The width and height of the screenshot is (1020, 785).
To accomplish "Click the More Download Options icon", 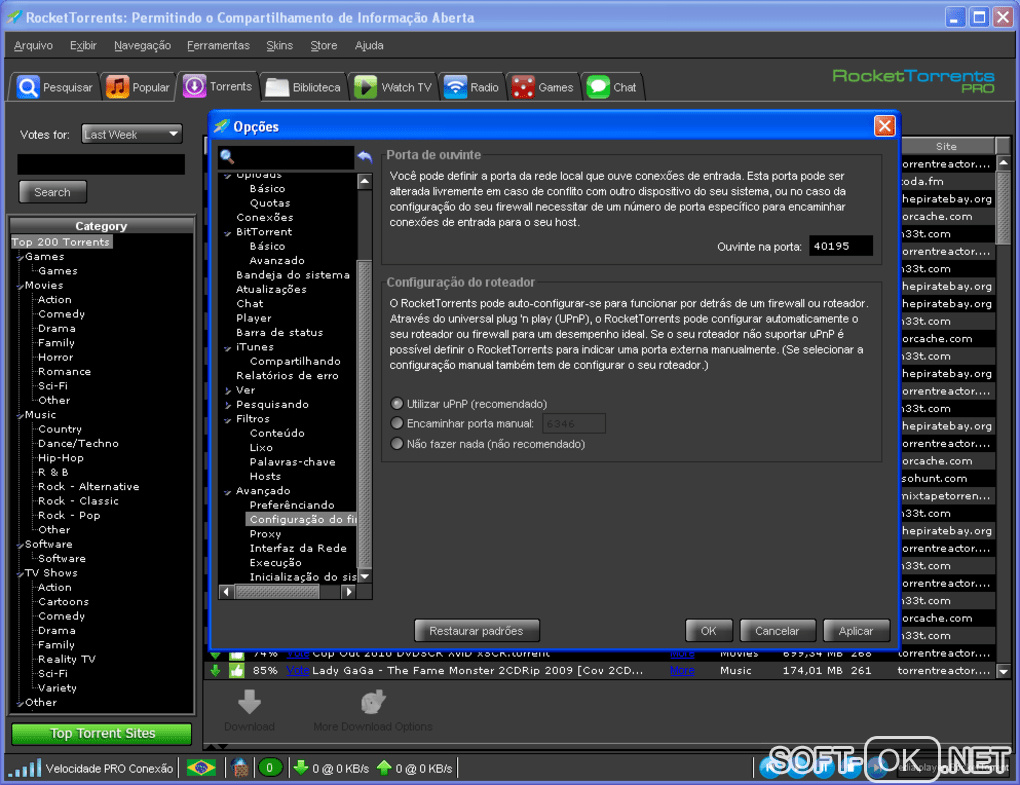I will pos(373,702).
